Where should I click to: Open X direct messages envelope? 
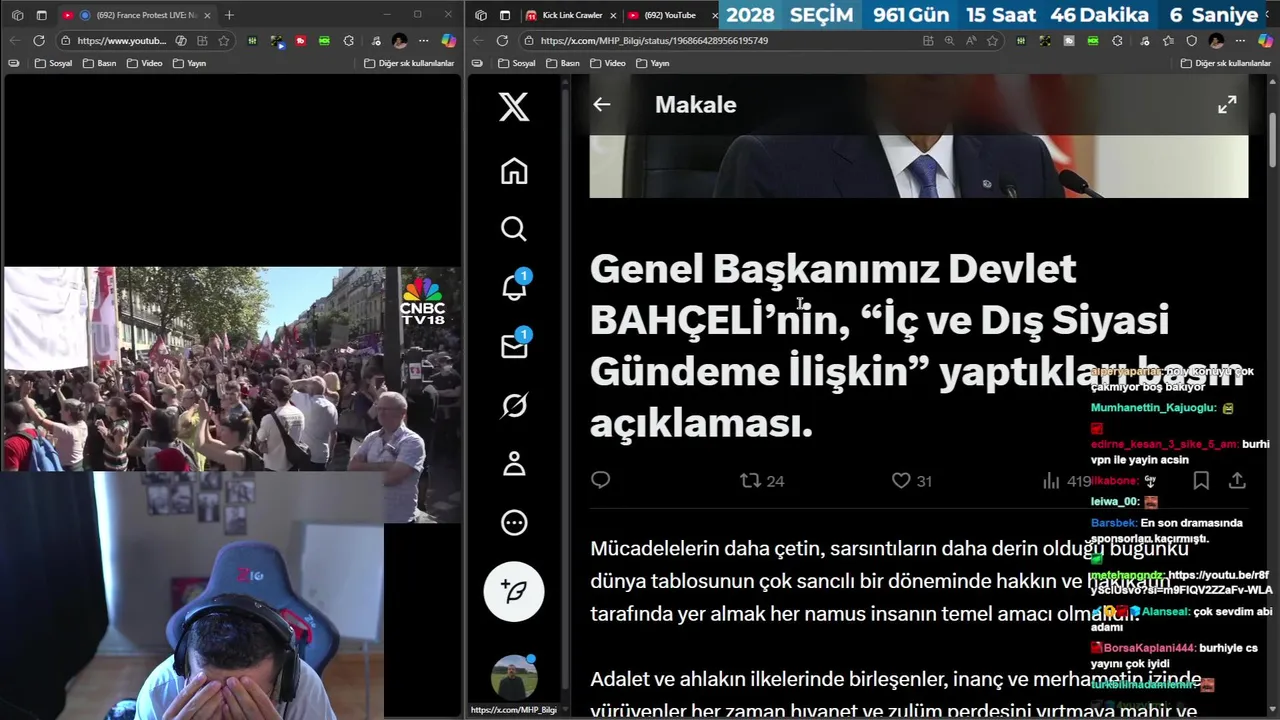pyautogui.click(x=514, y=346)
